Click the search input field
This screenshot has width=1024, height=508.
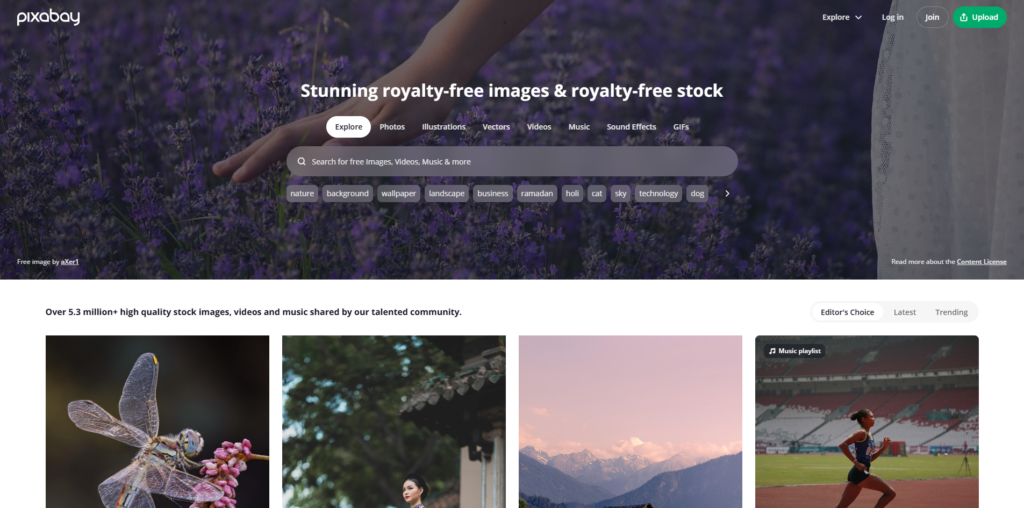[x=512, y=161]
